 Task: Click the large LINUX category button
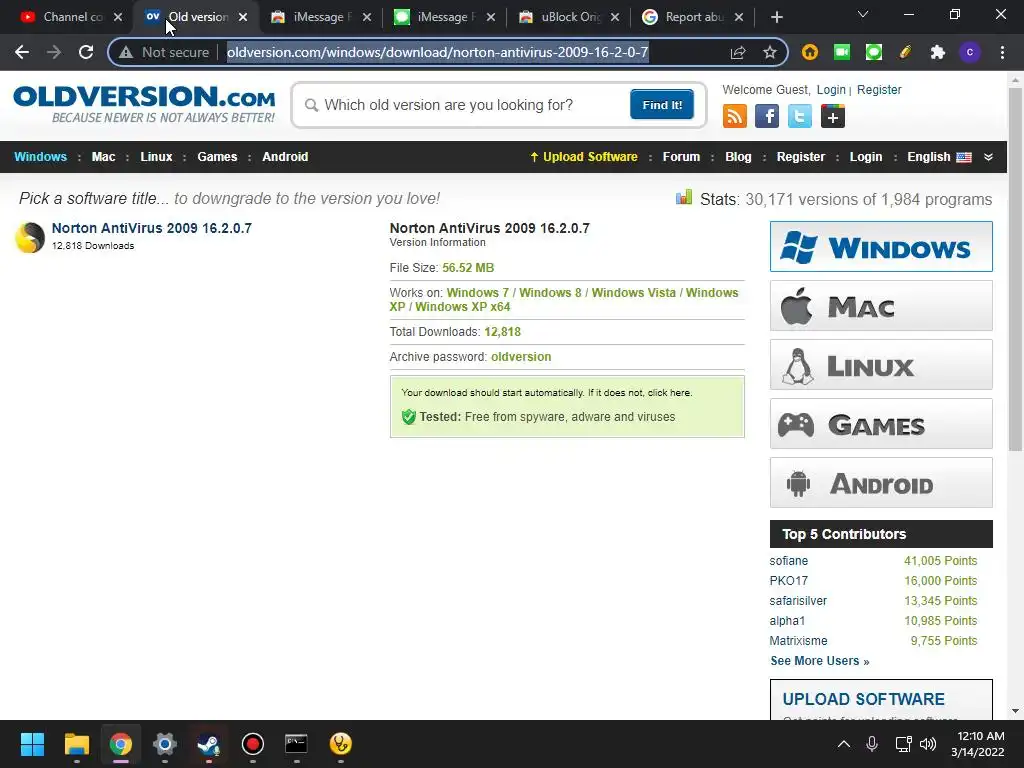coord(881,364)
